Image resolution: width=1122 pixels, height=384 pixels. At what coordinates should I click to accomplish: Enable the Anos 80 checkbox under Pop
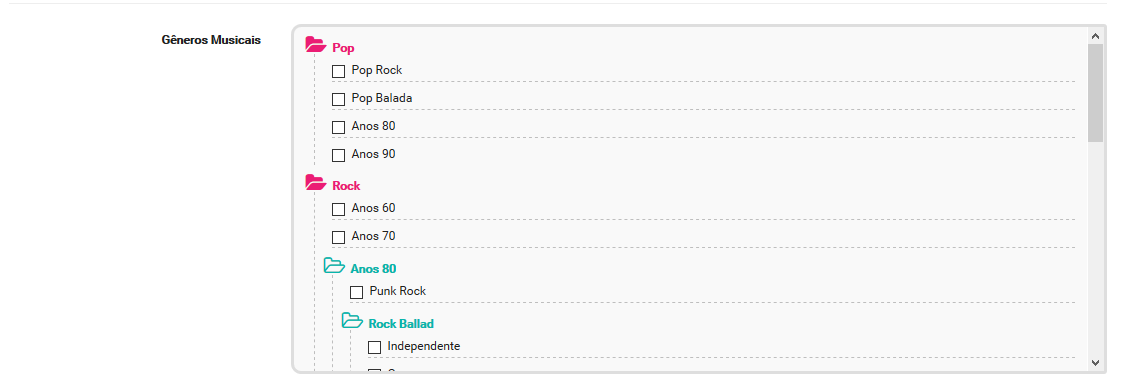pos(338,127)
